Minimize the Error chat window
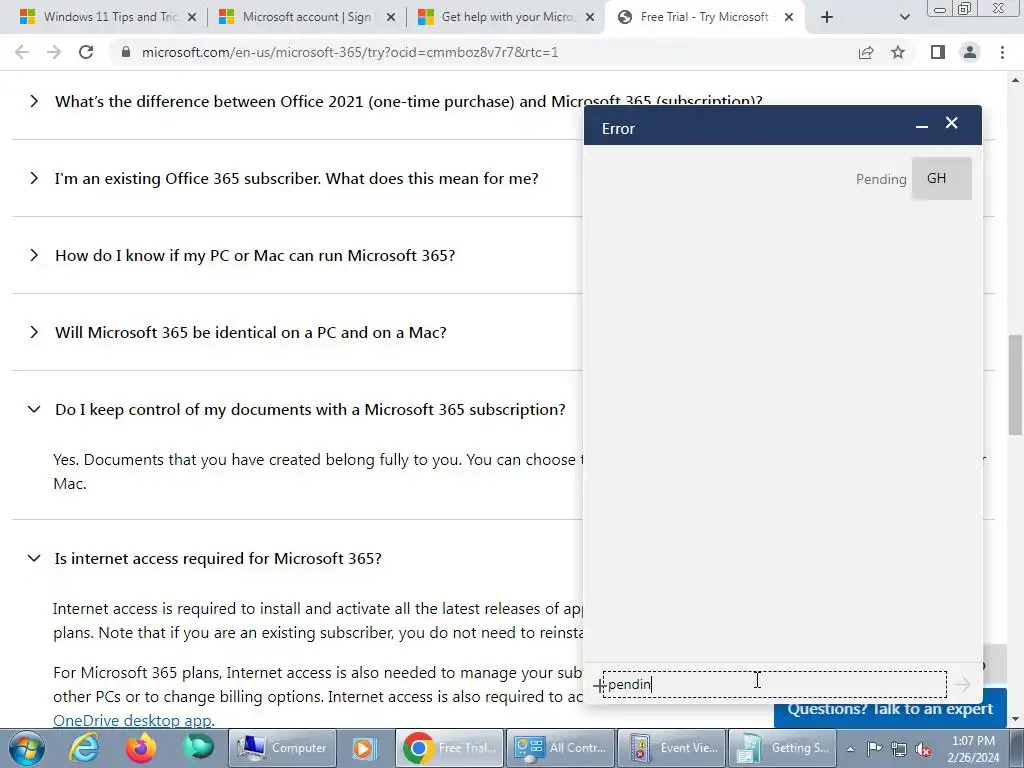 (x=921, y=125)
